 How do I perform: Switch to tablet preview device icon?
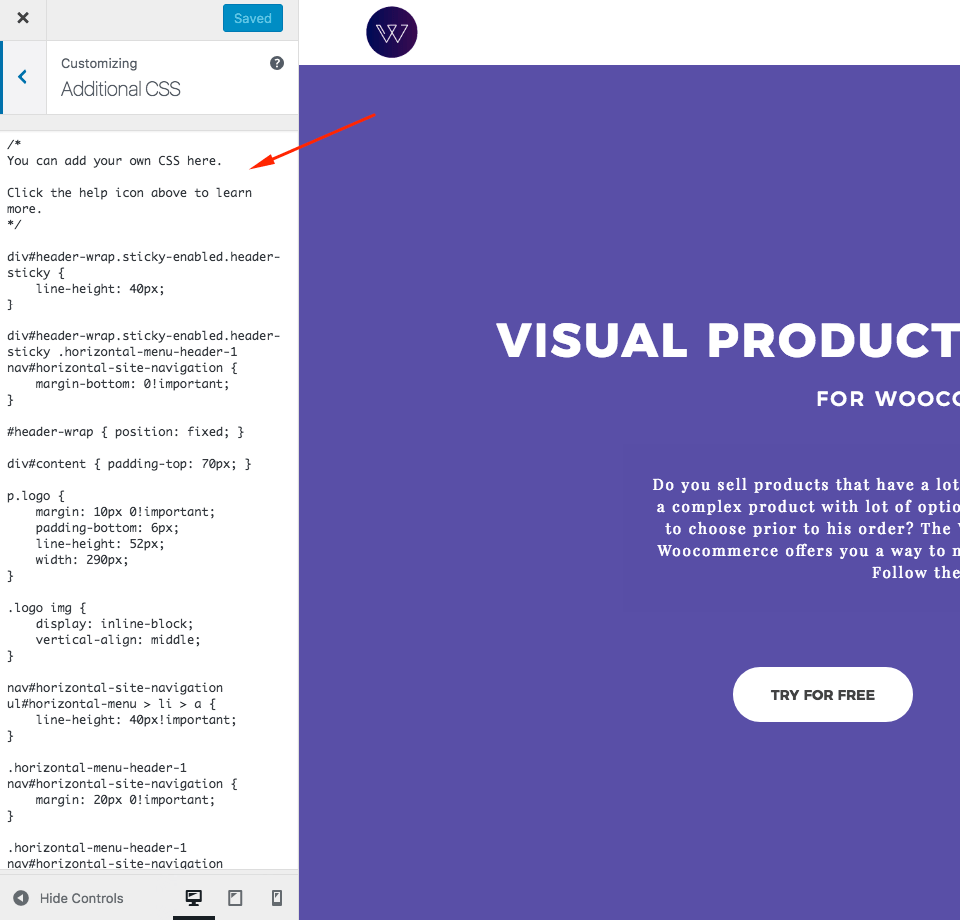(x=235, y=898)
